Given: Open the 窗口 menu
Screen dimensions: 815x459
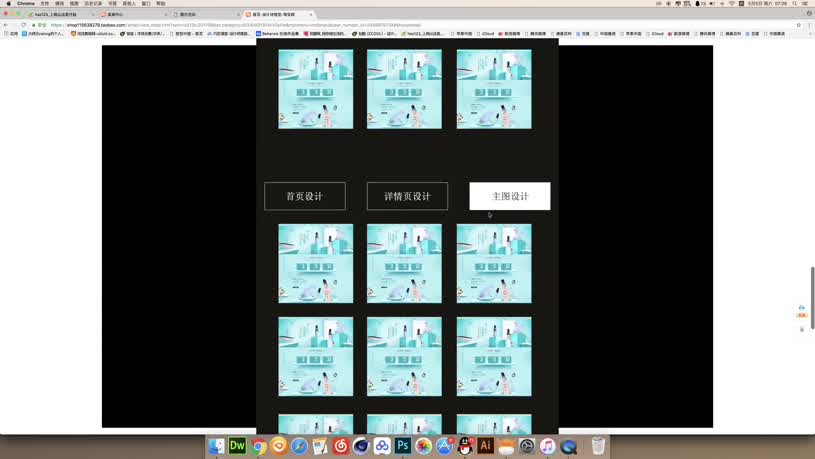Looking at the screenshot, I should pos(146,3).
